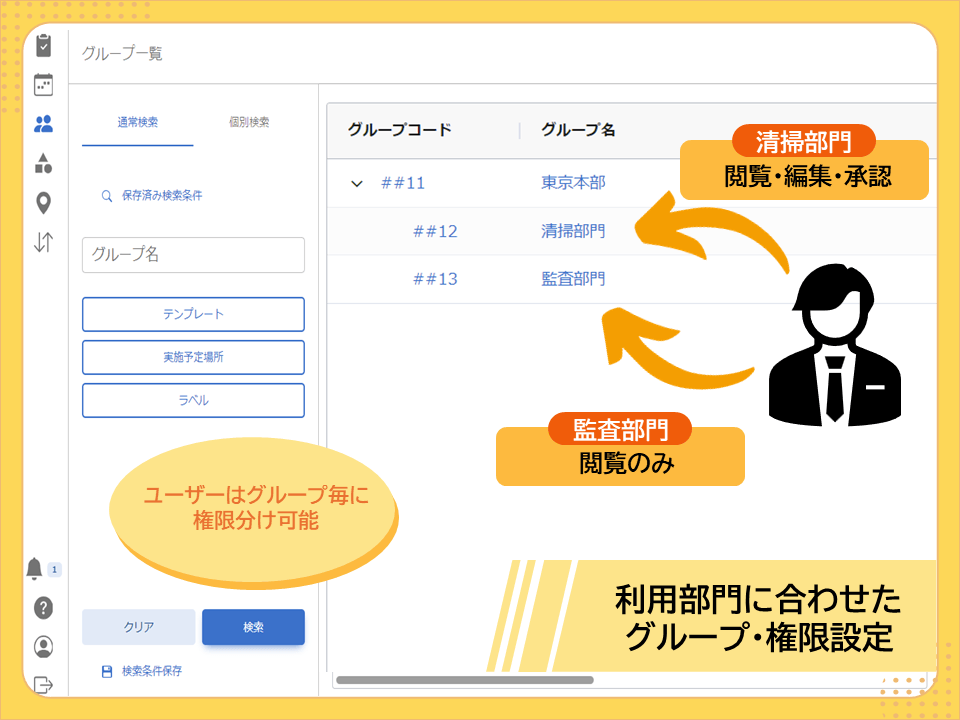Collapse the ##11 東京本部 row chevron
Screen dimensions: 960x720
356,183
